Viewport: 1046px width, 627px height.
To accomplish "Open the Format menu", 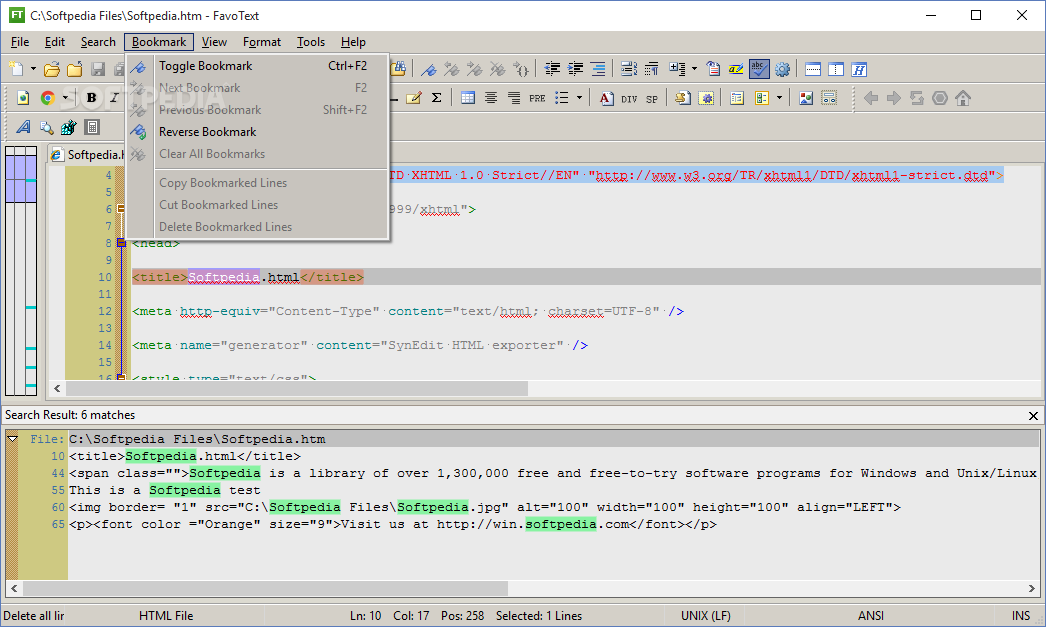I will point(262,42).
